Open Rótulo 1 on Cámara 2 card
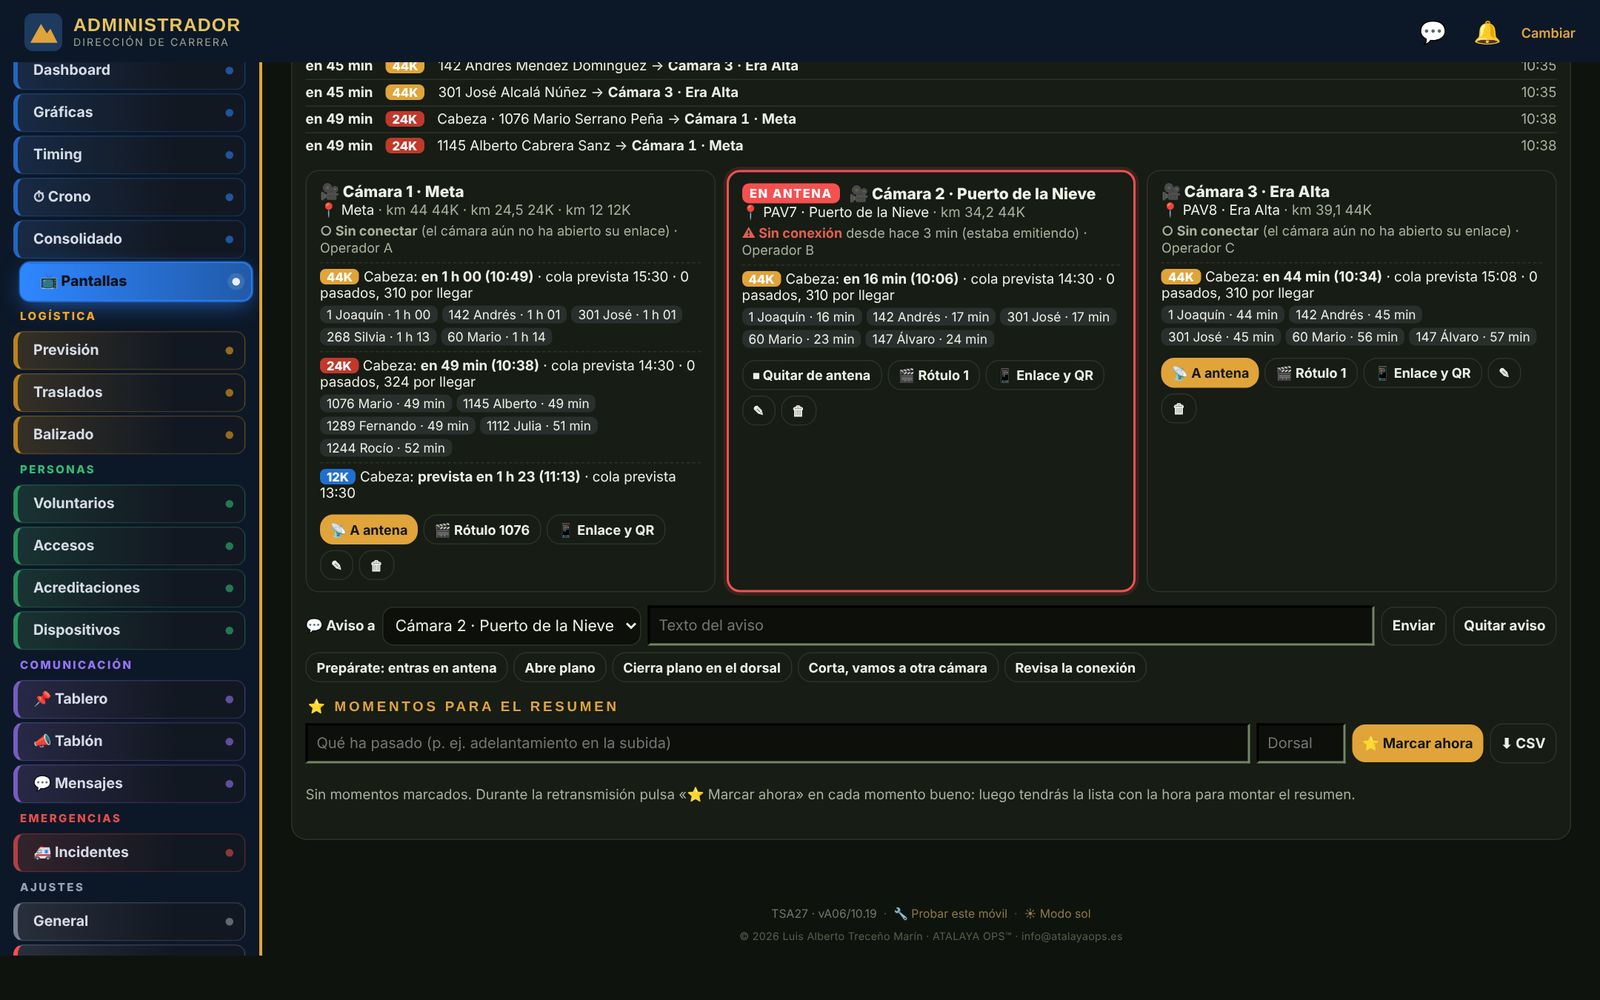This screenshot has height=1000, width=1600. (934, 375)
